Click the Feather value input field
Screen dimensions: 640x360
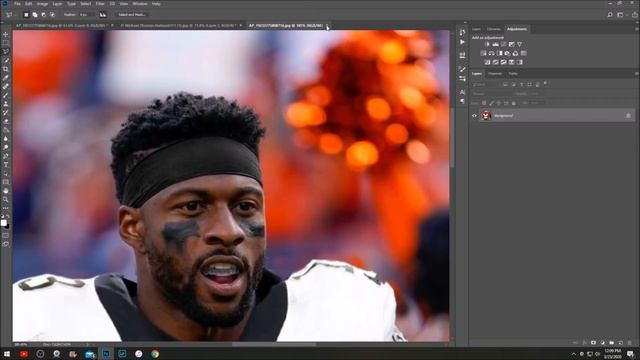[x=87, y=15]
